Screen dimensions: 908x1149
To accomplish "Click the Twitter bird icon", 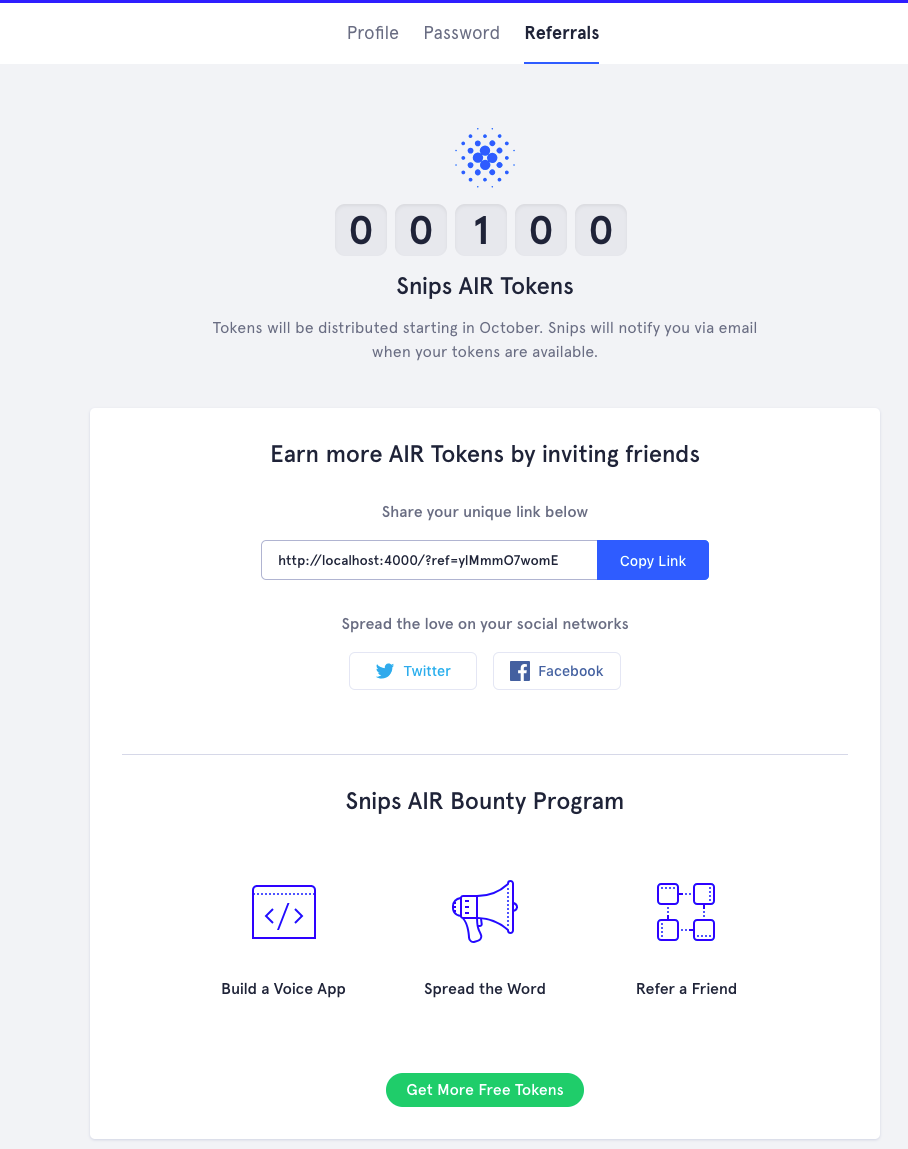I will point(385,671).
